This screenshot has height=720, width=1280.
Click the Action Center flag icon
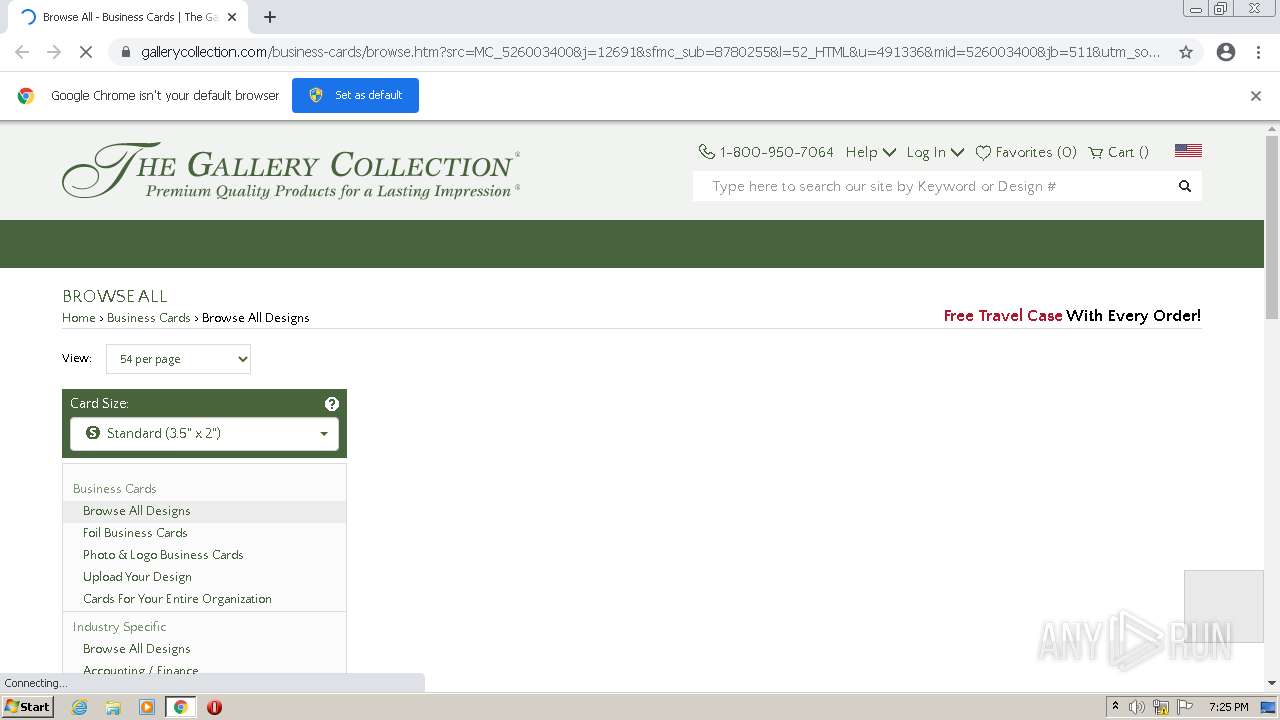(1185, 707)
